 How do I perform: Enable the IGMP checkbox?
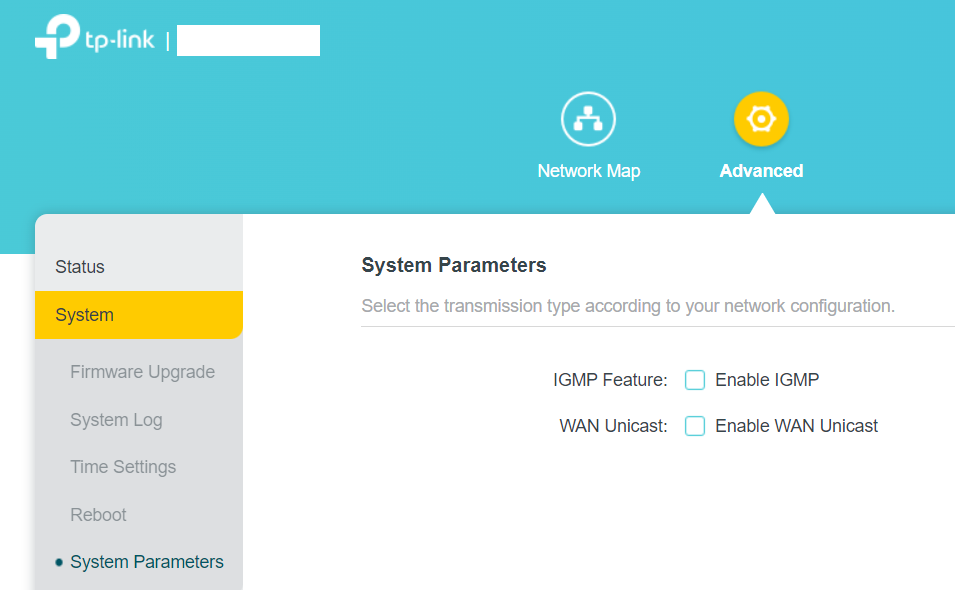[x=694, y=380]
